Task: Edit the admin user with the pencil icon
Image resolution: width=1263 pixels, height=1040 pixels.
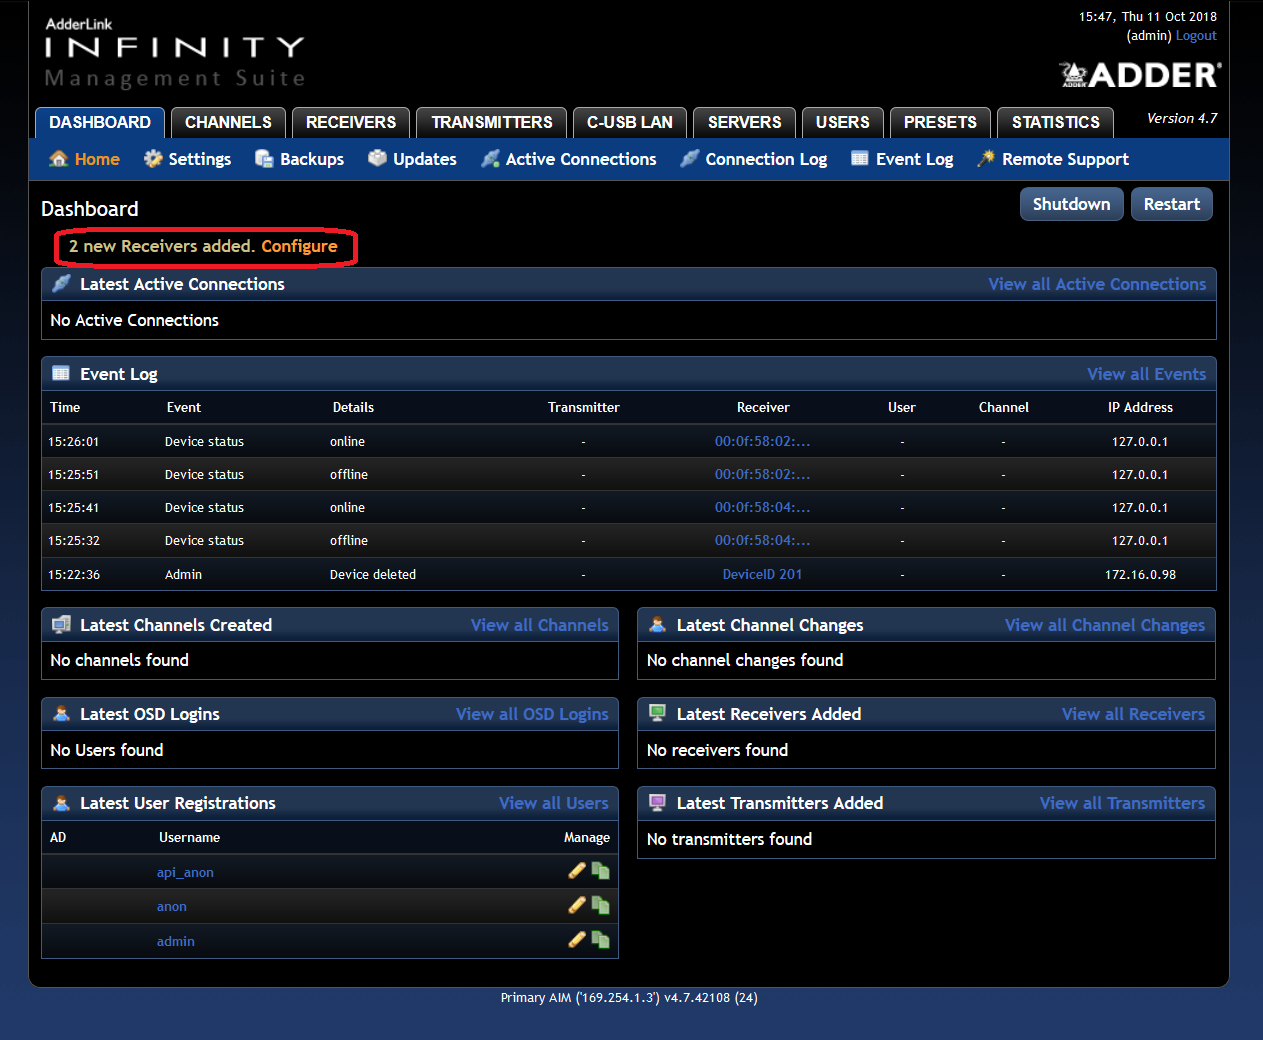Action: [577, 940]
